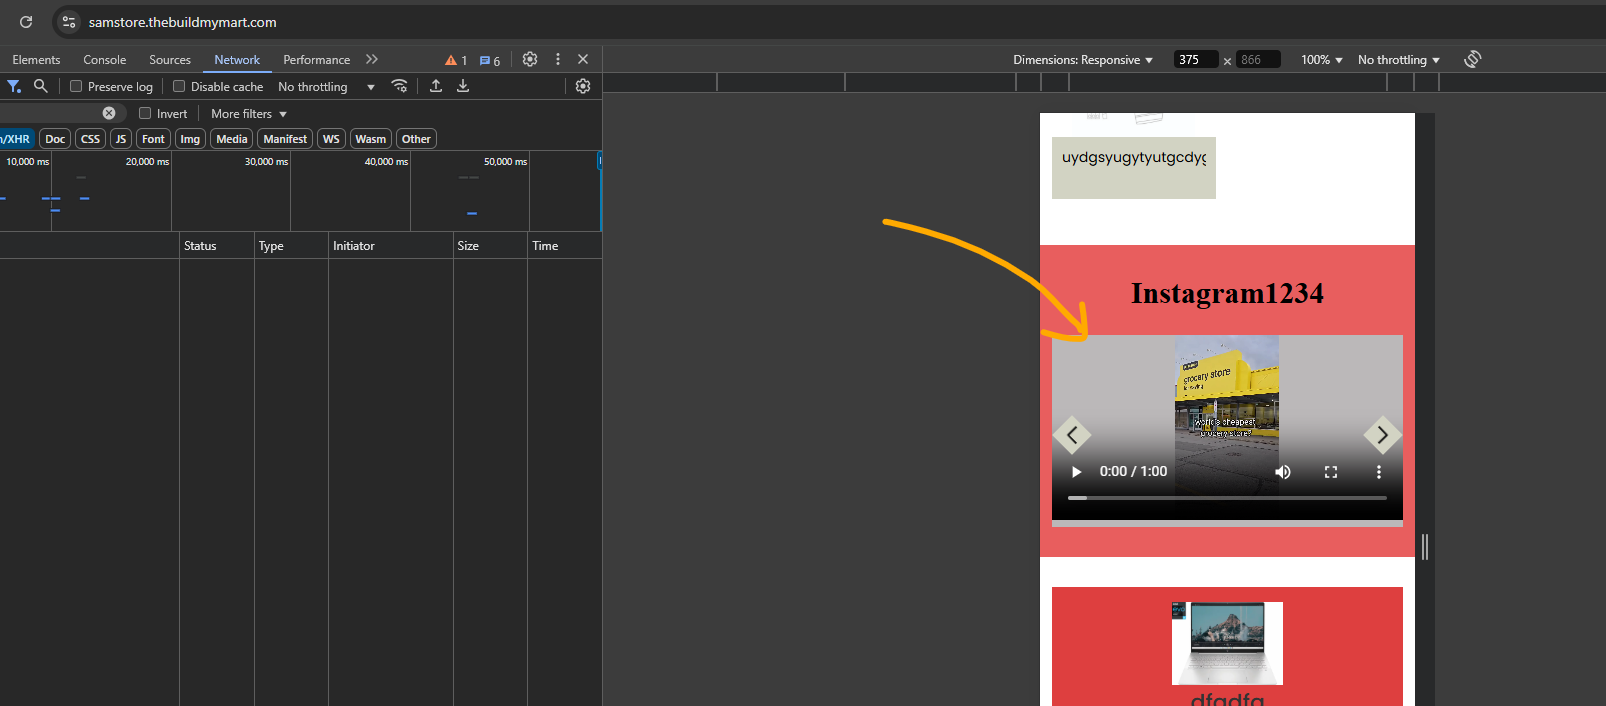Click the viewport width field 375

(x=1195, y=60)
